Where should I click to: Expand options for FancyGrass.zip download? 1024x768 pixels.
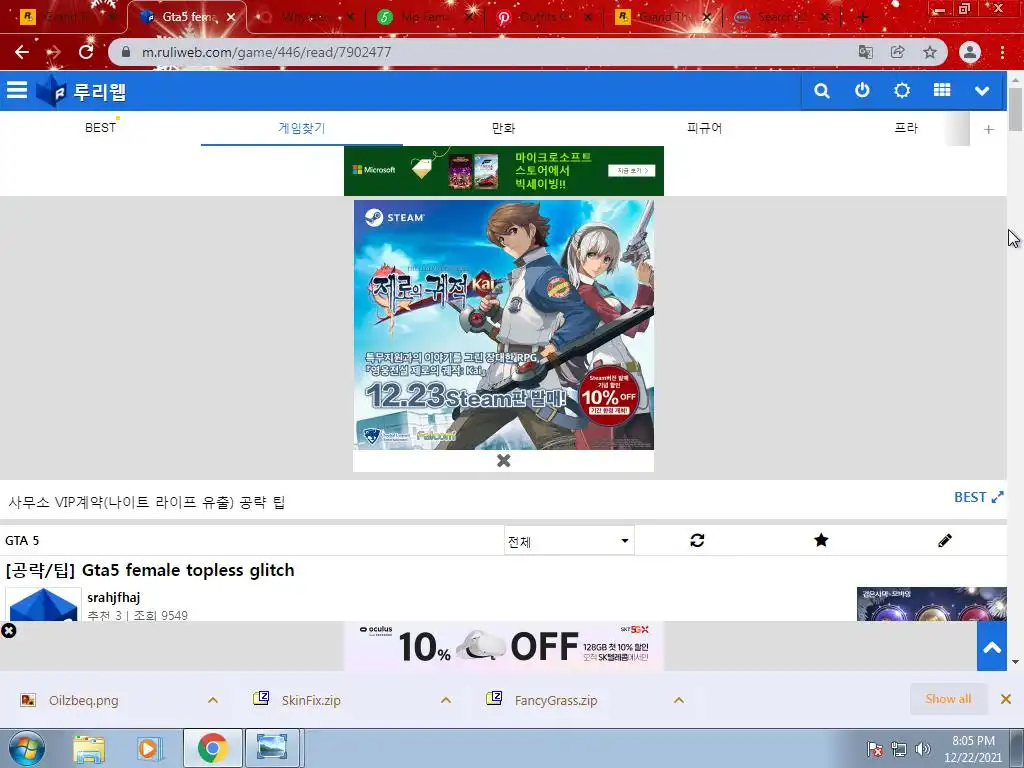point(679,700)
